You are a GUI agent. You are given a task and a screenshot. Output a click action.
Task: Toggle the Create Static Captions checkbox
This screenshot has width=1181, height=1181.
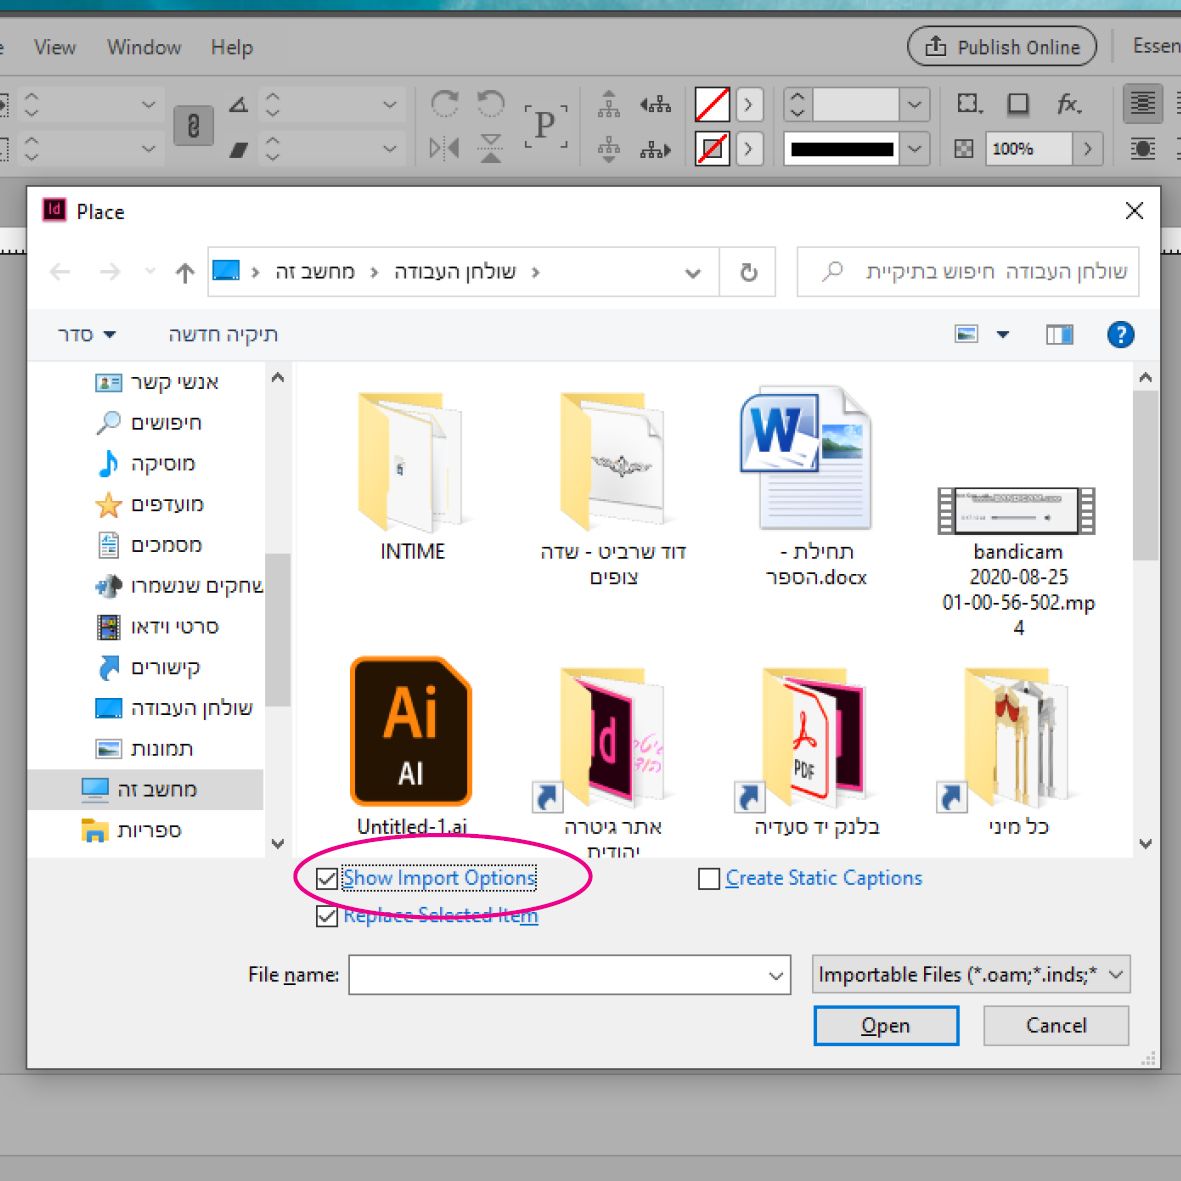(x=709, y=879)
